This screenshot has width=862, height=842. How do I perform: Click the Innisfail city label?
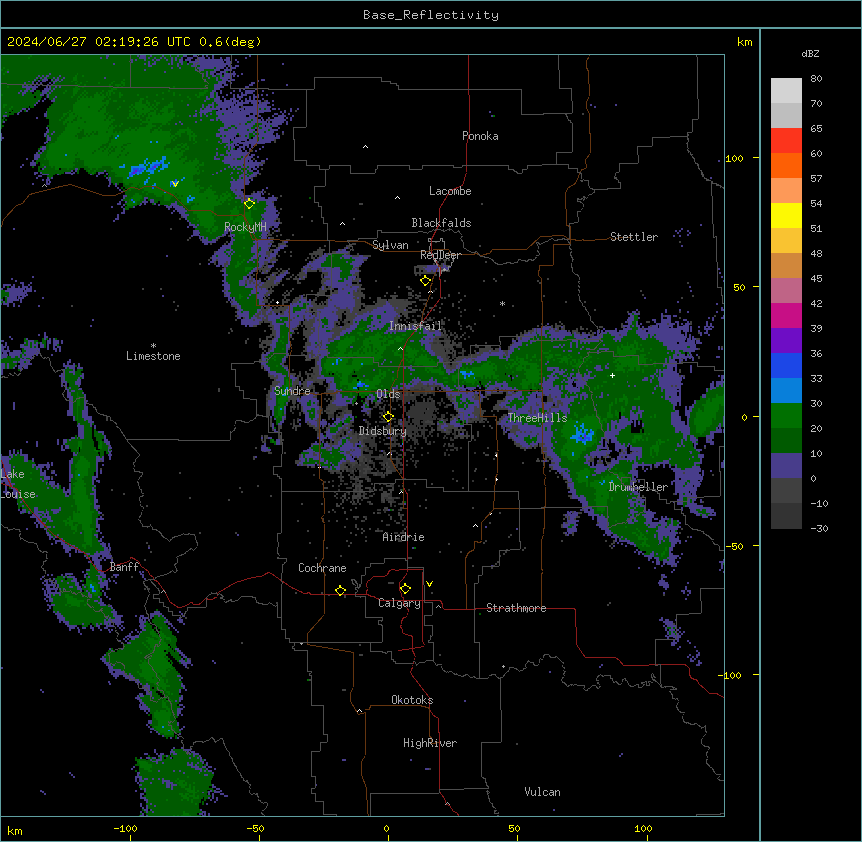pos(415,326)
